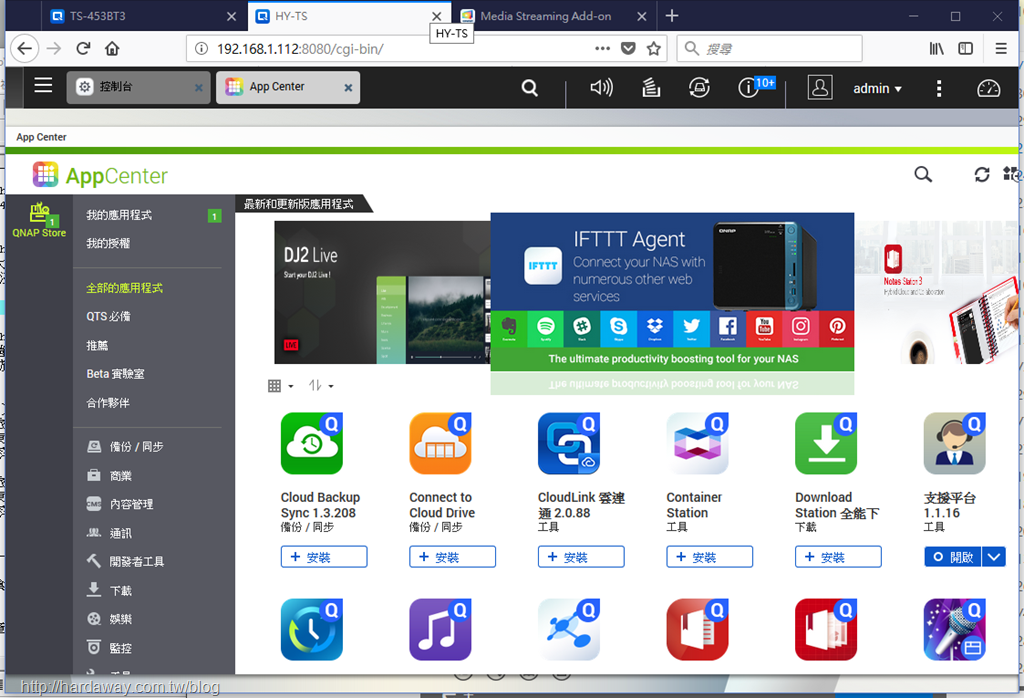
Task: Switch to TS-453BT3 browser tab
Action: (x=144, y=16)
